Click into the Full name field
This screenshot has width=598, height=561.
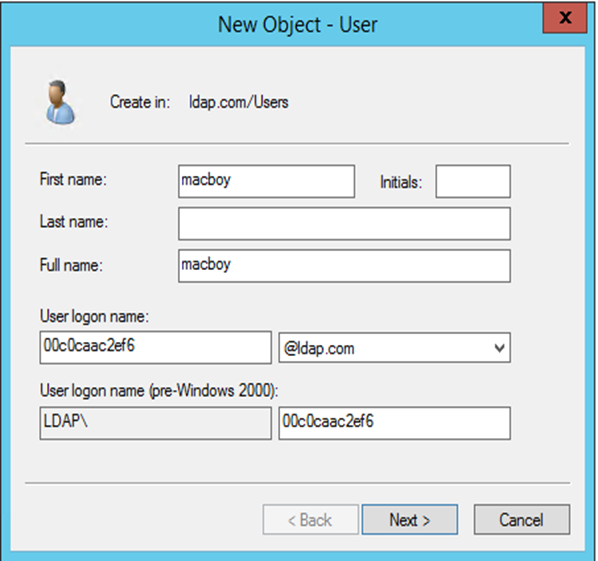pos(344,266)
